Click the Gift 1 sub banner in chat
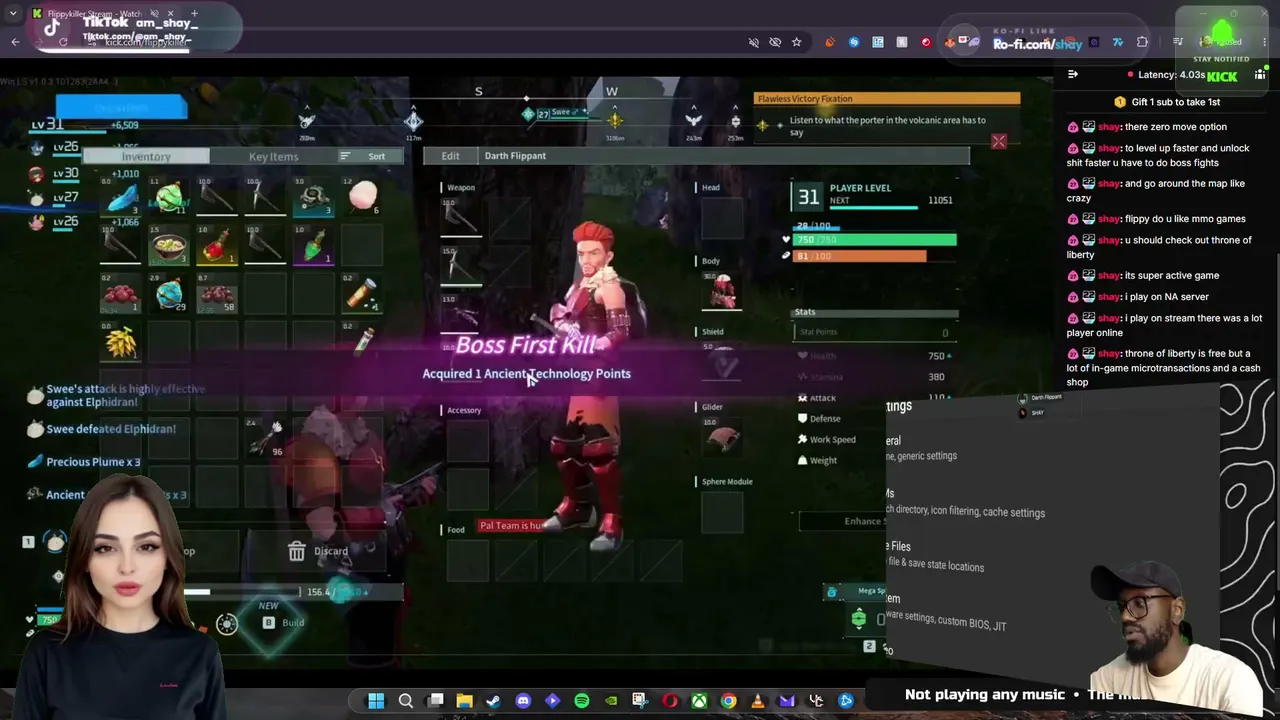Image resolution: width=1280 pixels, height=720 pixels. click(1166, 102)
